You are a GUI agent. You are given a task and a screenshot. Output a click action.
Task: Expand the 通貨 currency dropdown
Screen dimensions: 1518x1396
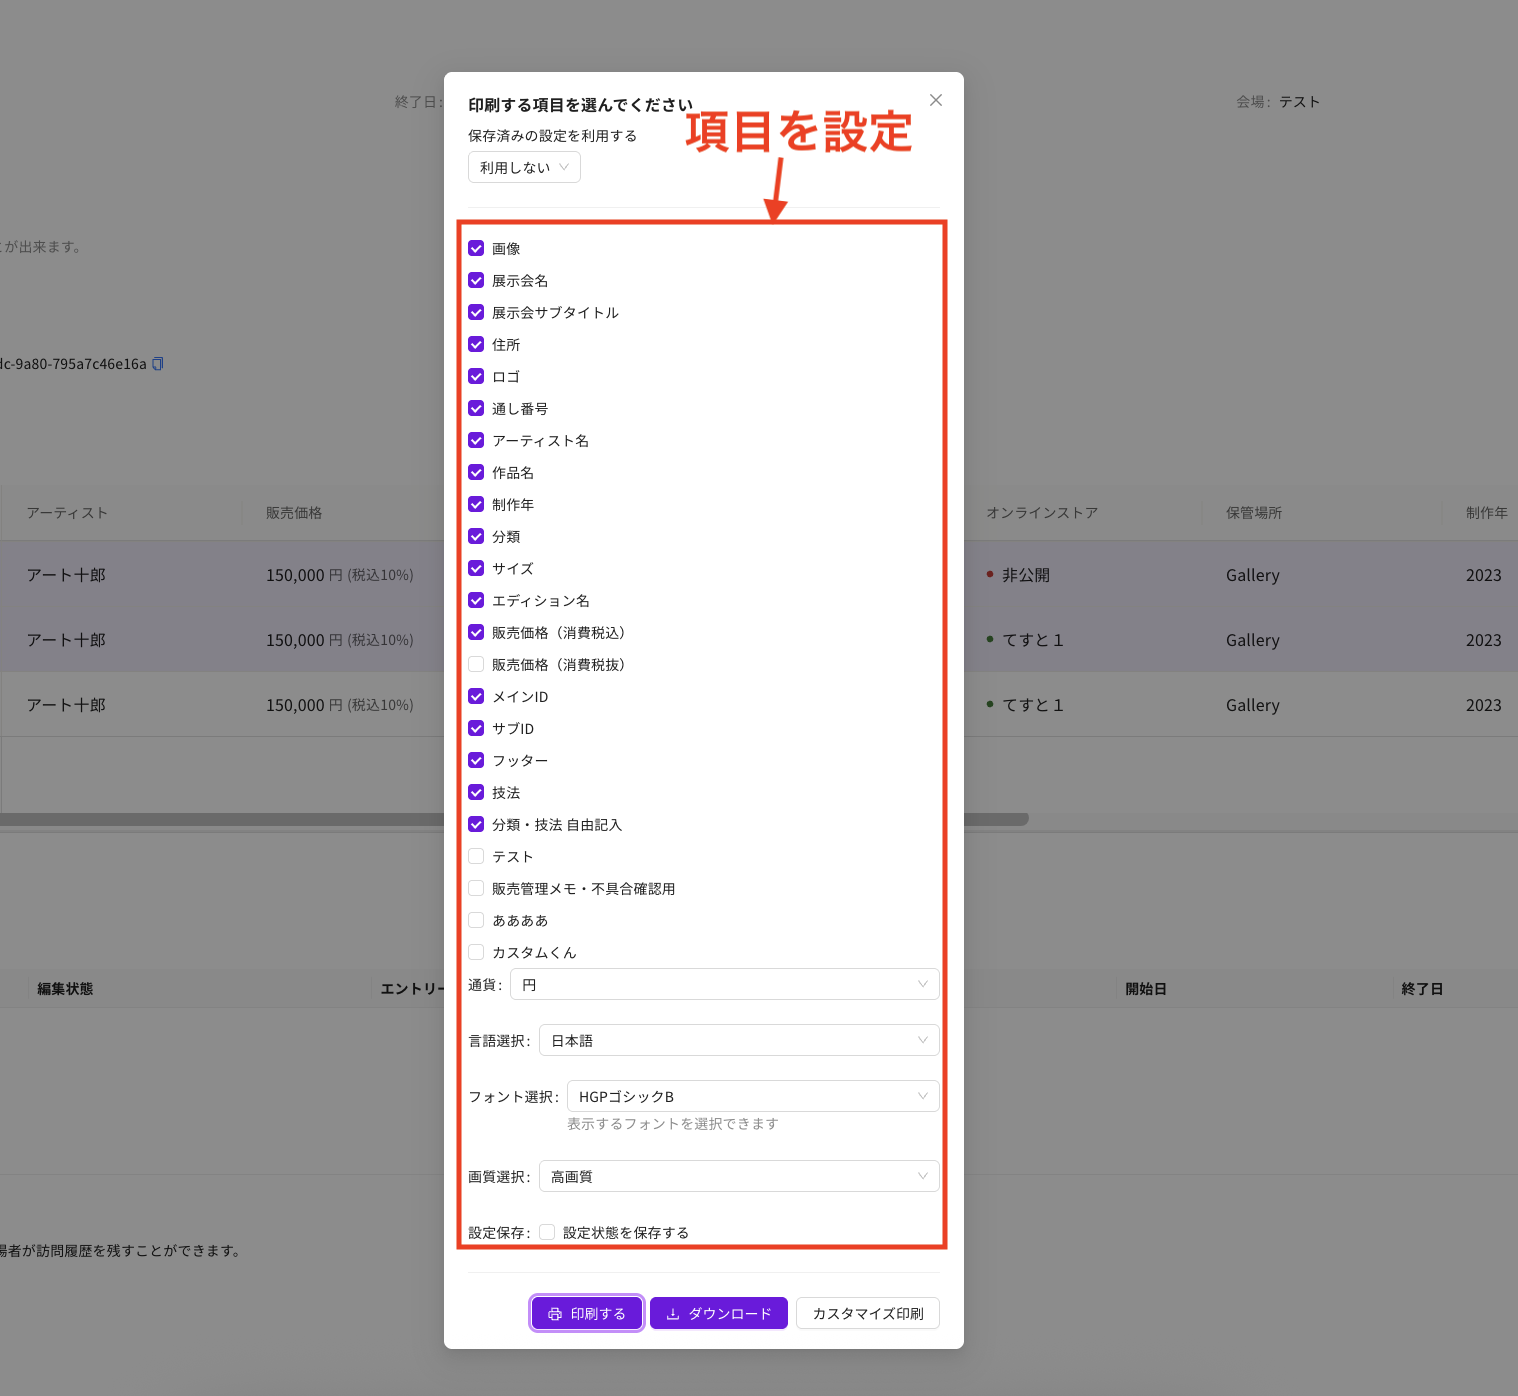pos(724,984)
